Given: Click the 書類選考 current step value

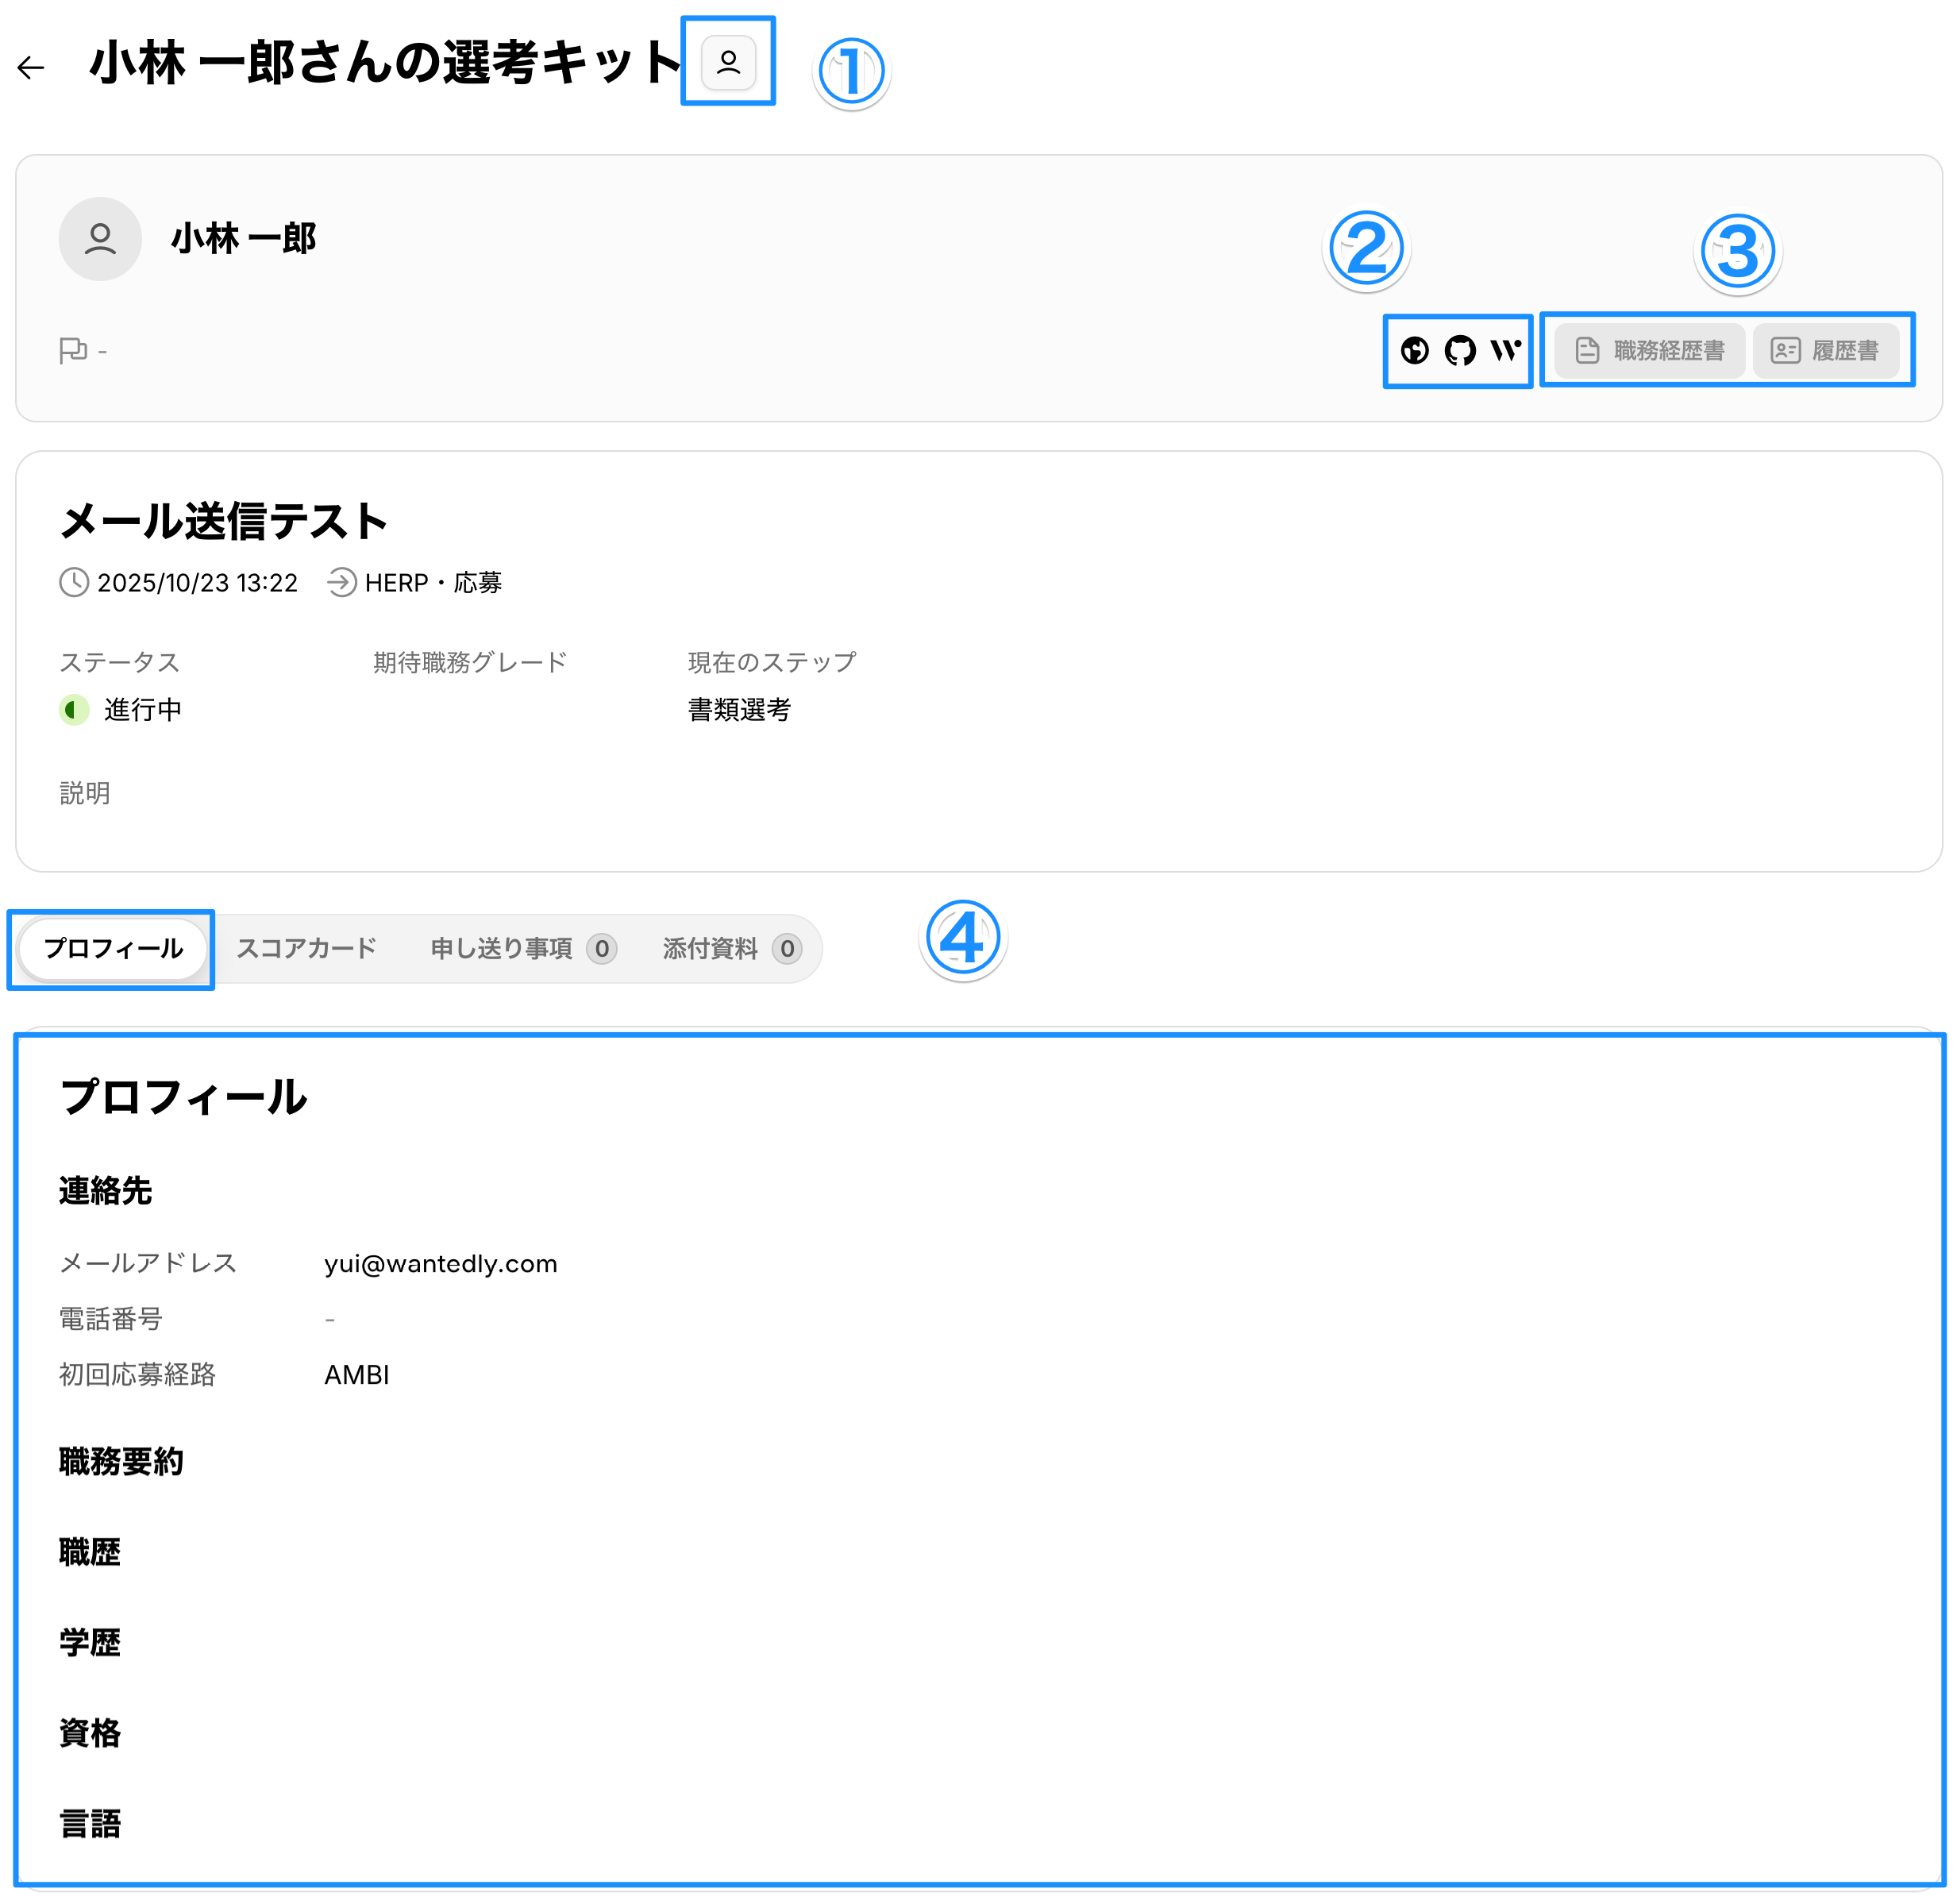Looking at the screenshot, I should 739,710.
